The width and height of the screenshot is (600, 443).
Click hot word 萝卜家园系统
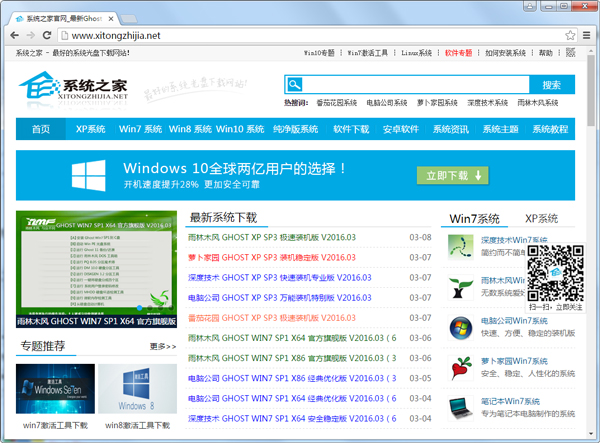pyautogui.click(x=437, y=103)
